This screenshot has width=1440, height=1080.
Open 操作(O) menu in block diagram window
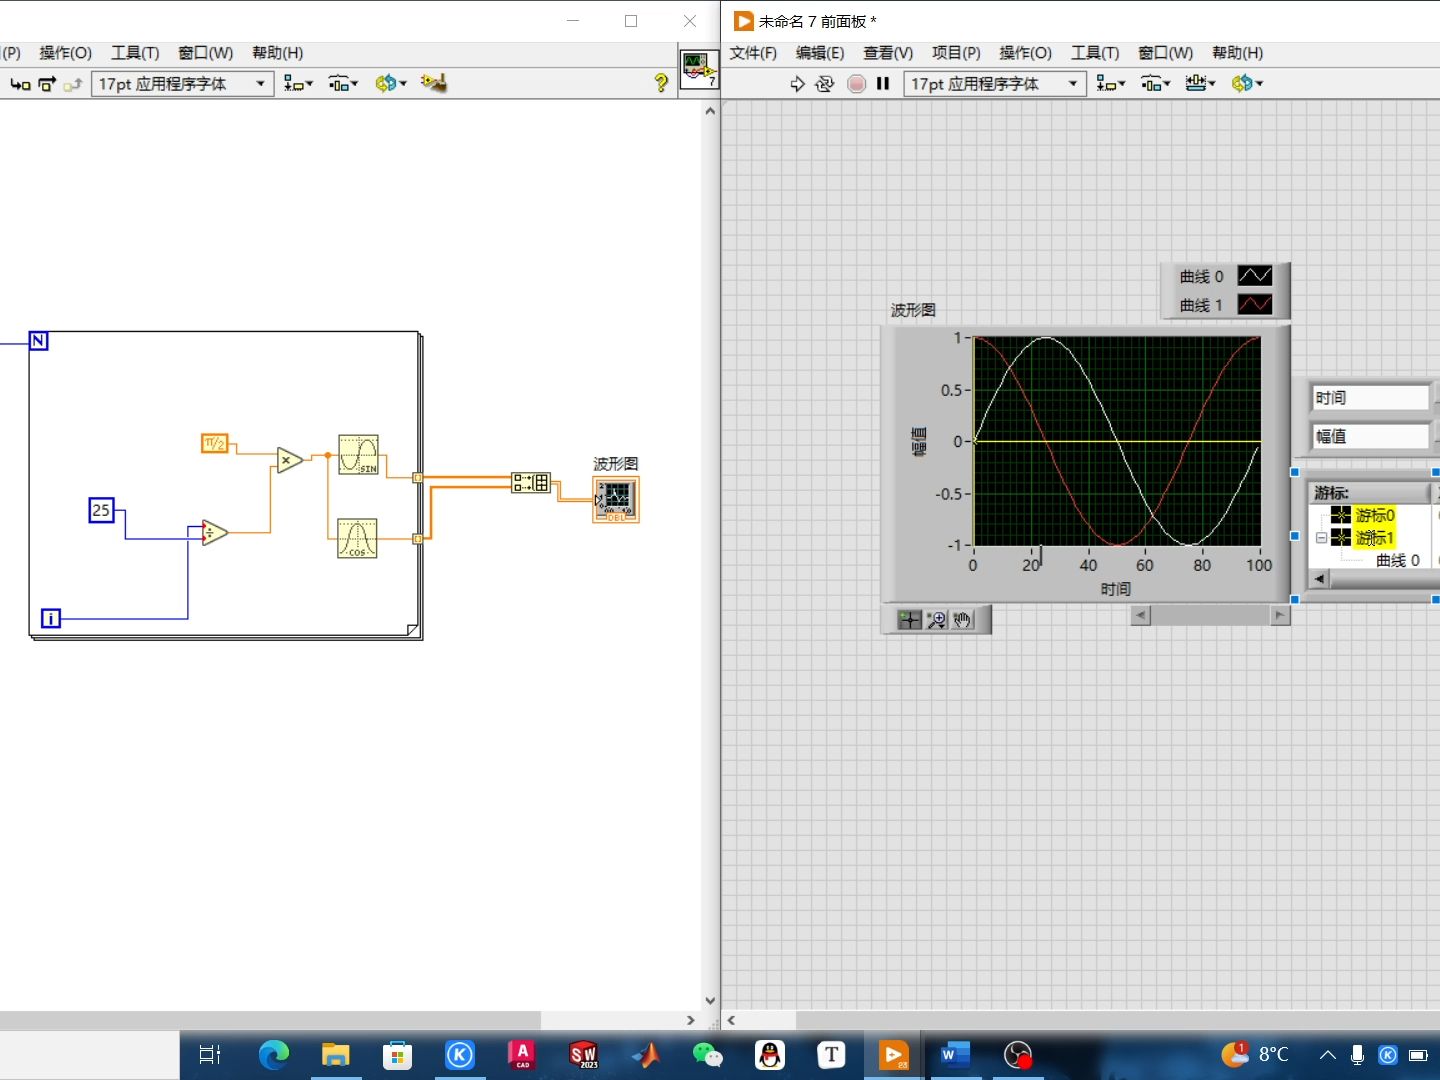[x=66, y=53]
